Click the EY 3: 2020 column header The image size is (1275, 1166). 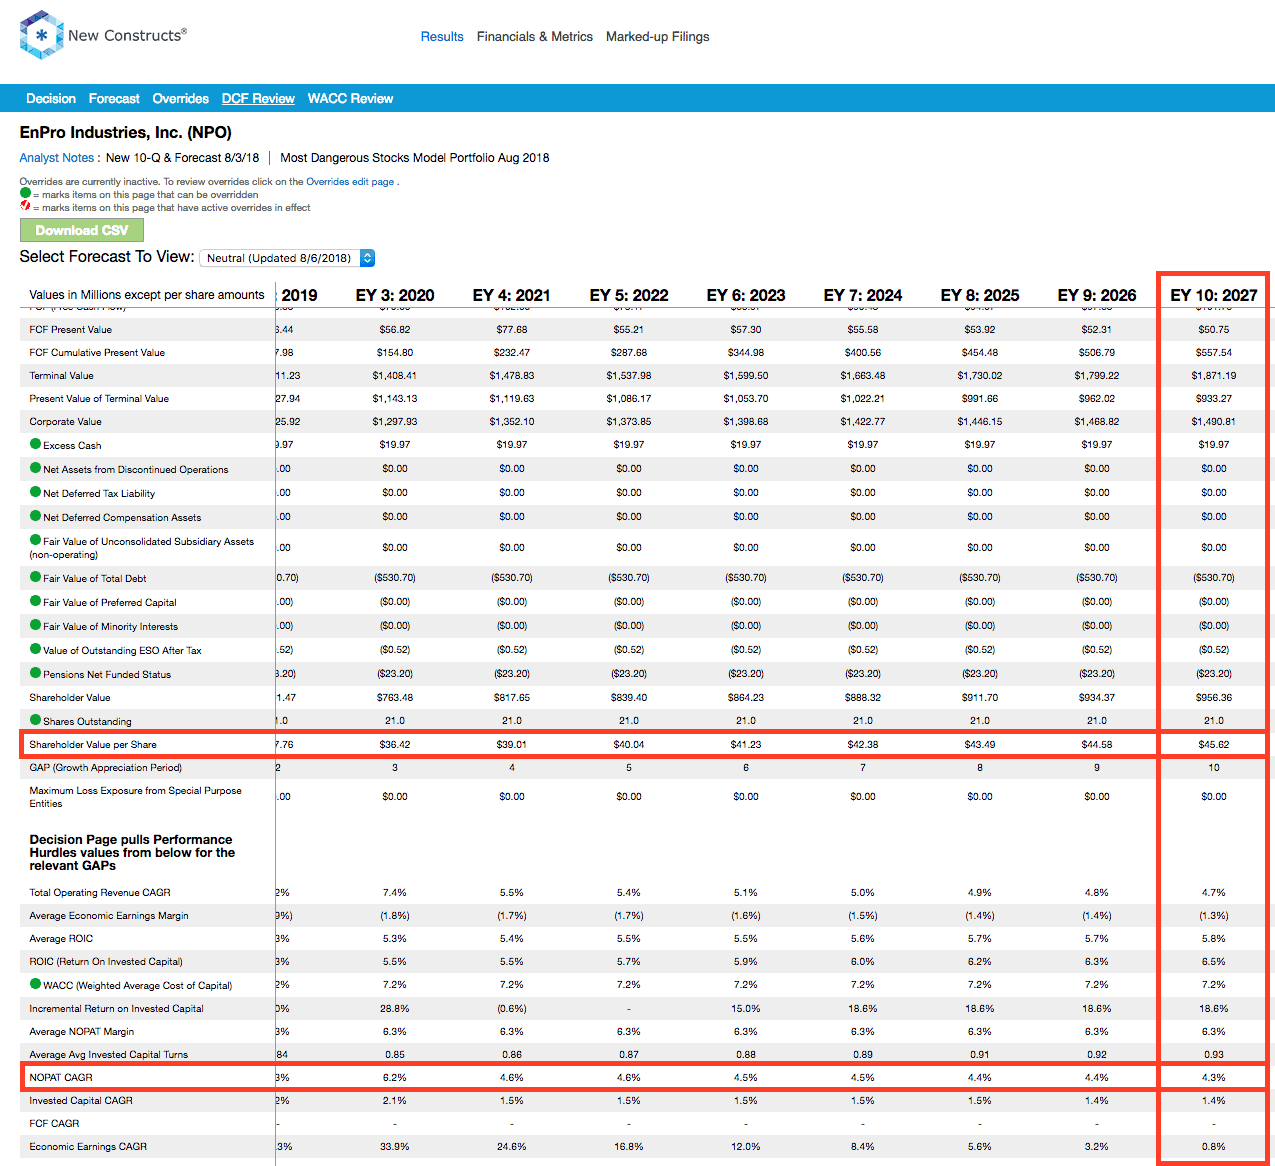coord(395,295)
